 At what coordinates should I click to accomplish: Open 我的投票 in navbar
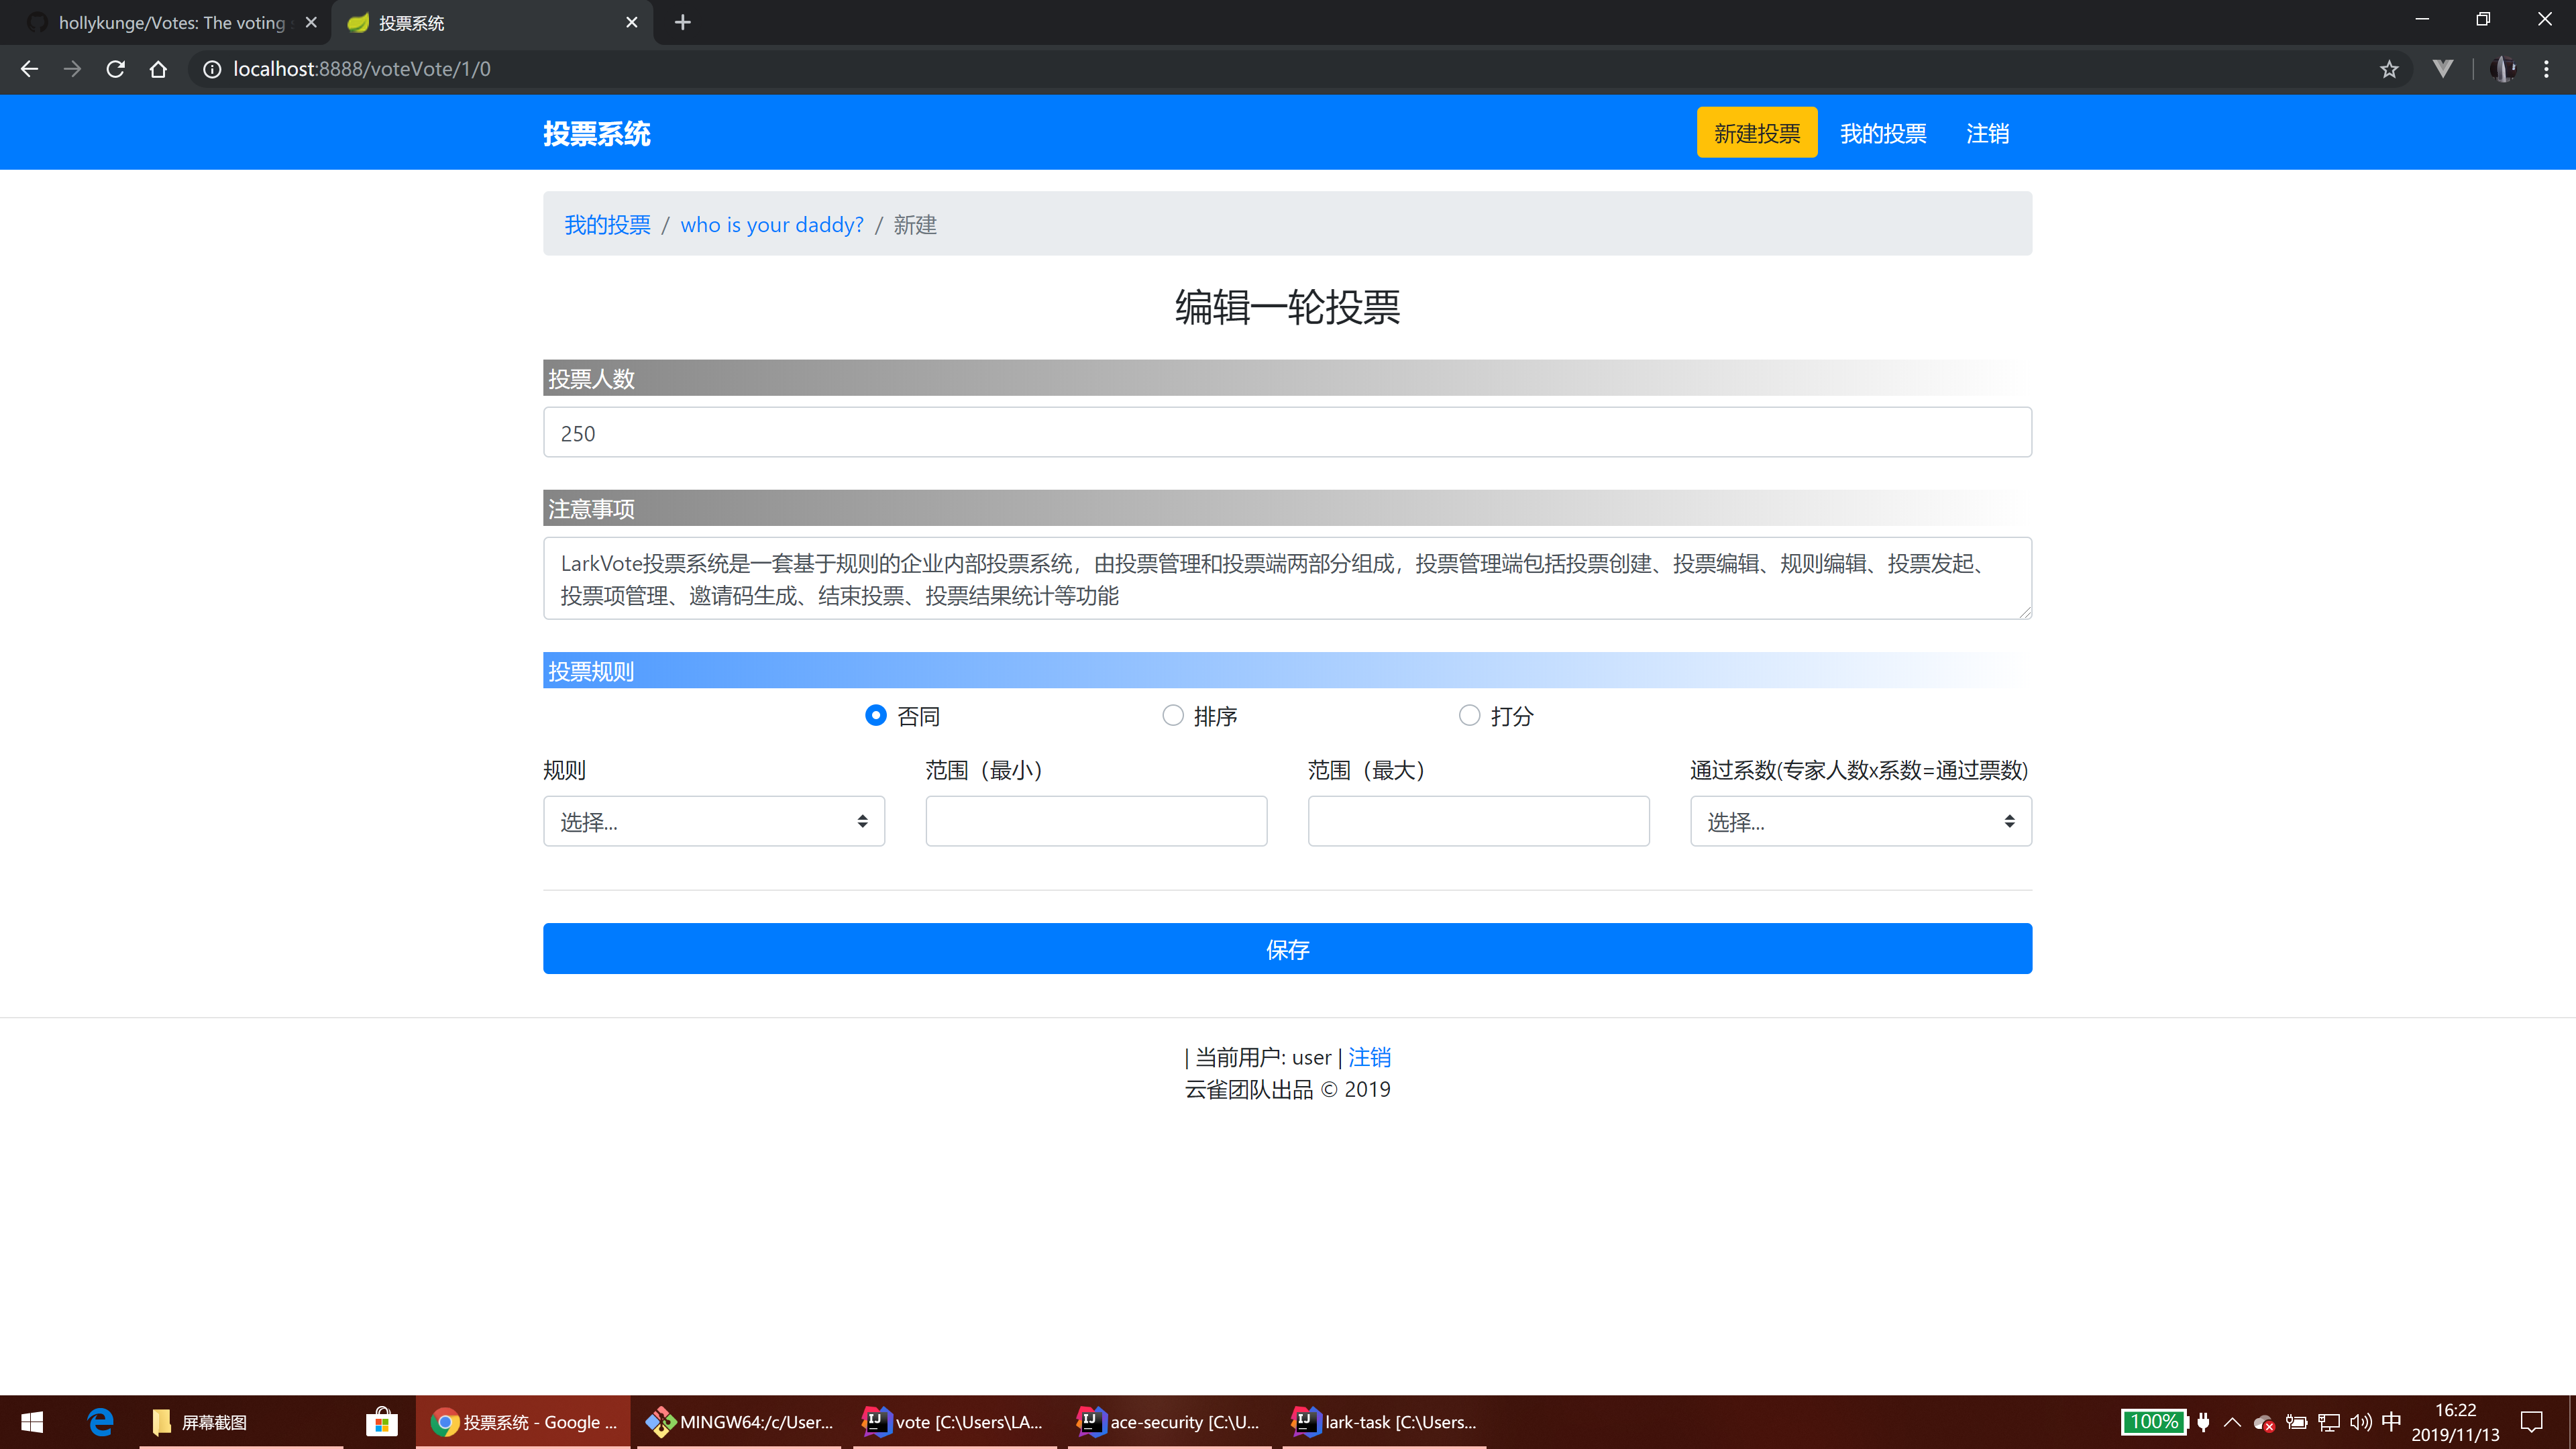tap(1883, 133)
